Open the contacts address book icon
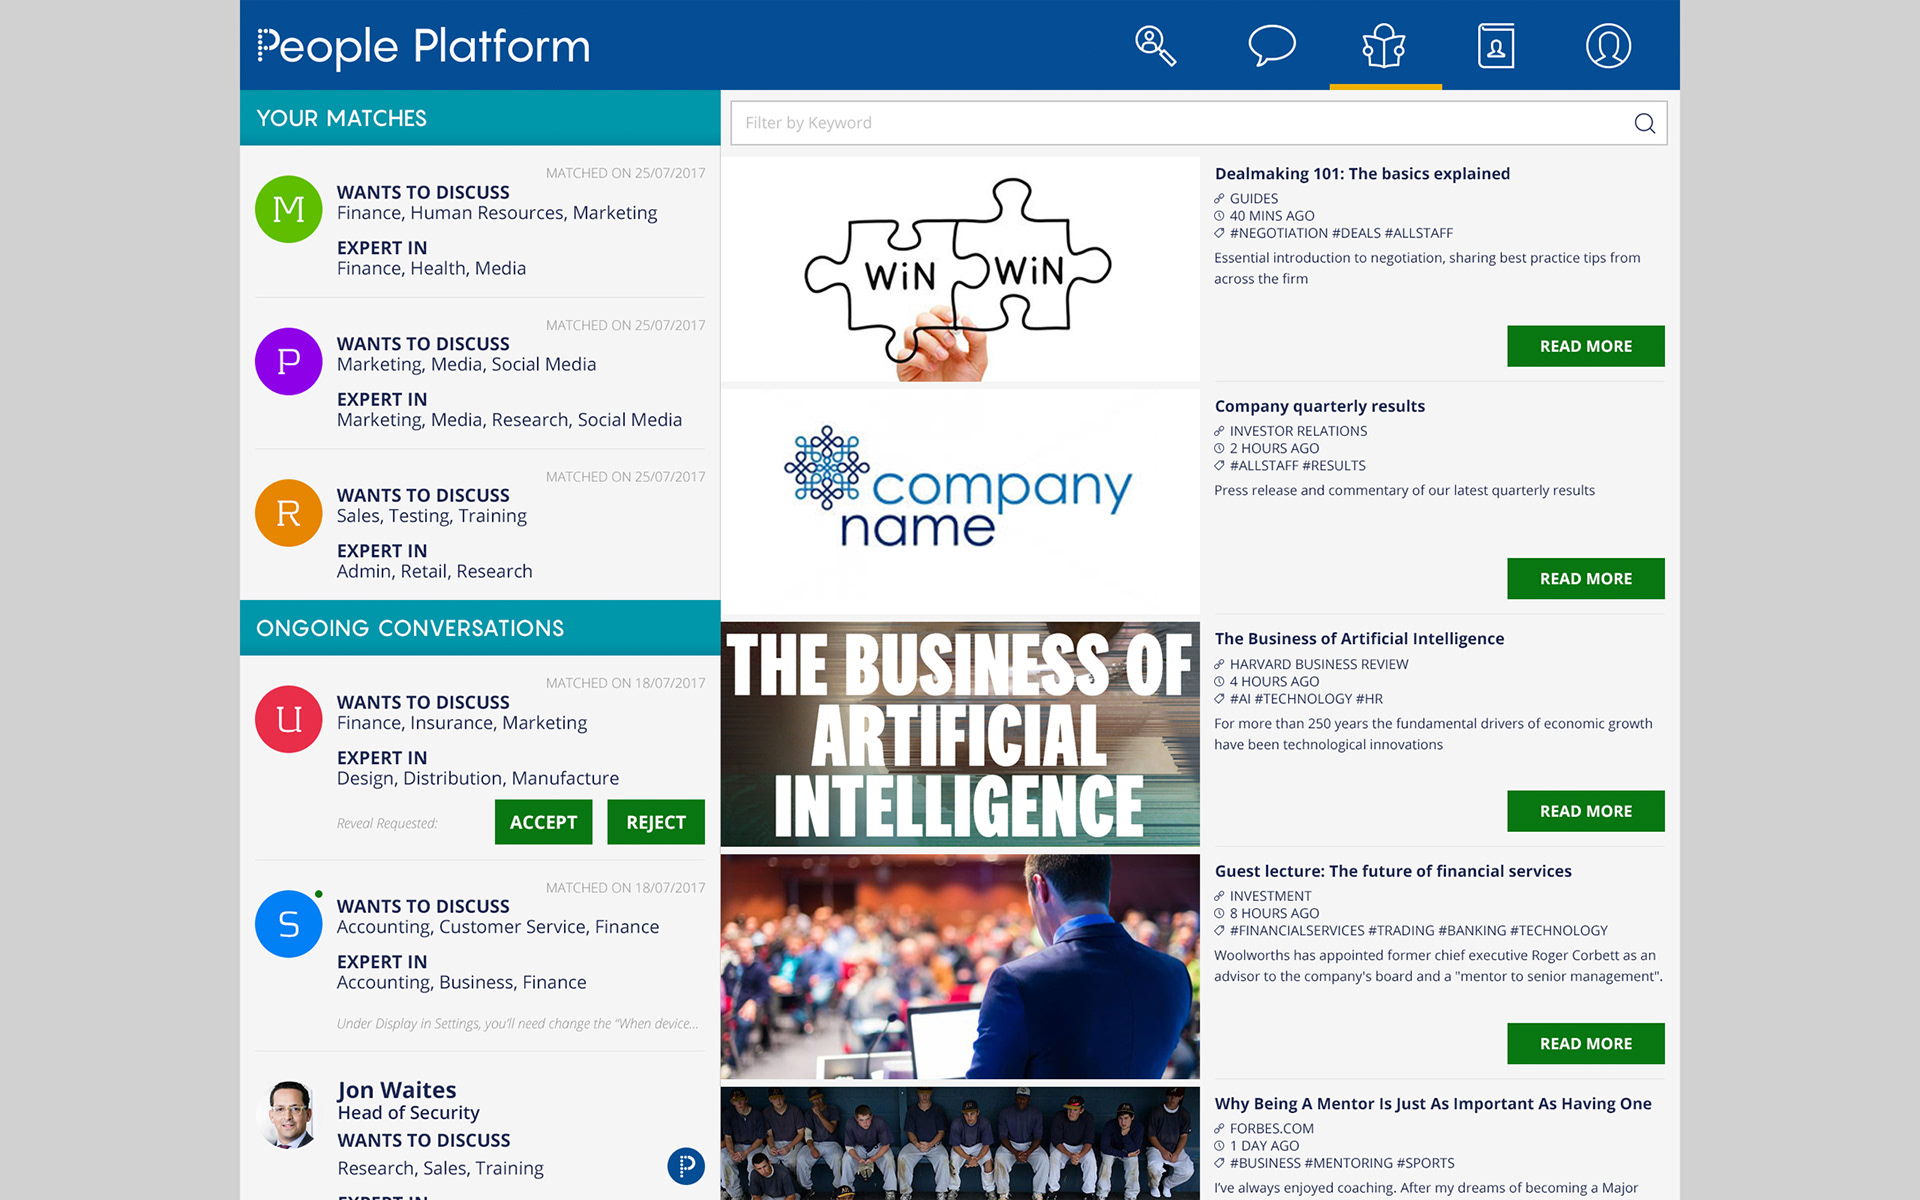Viewport: 1920px width, 1200px height. point(1496,45)
